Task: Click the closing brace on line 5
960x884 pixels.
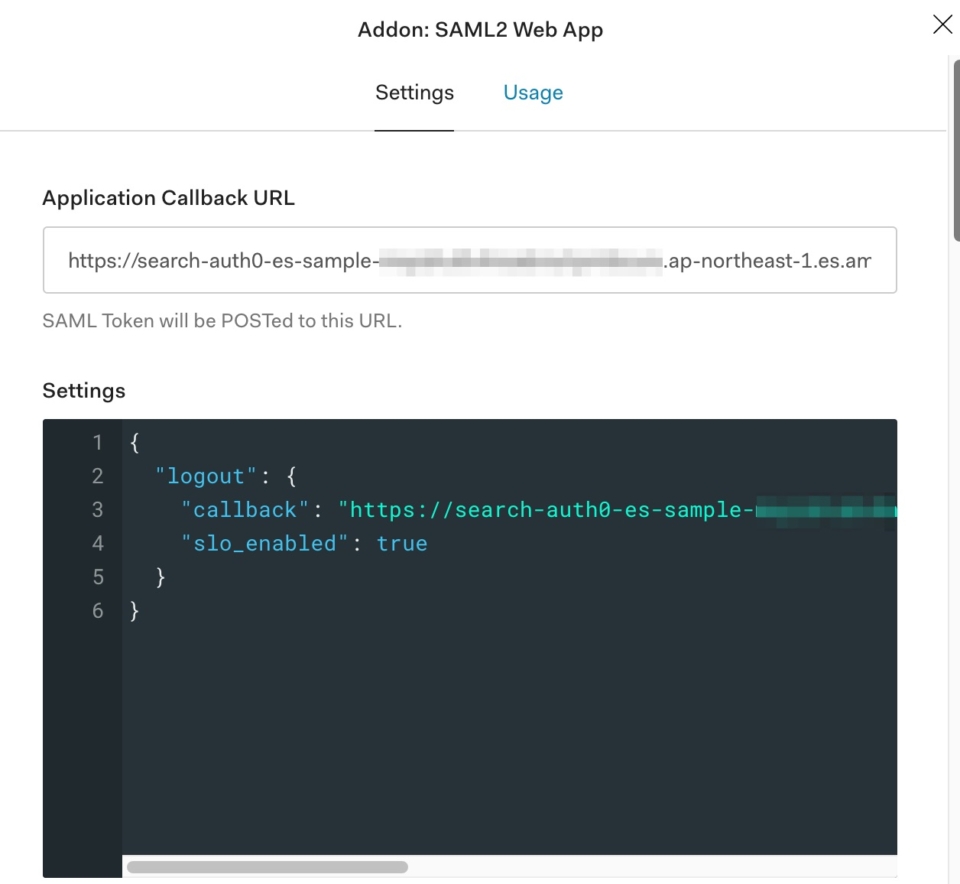Action: click(x=160, y=577)
